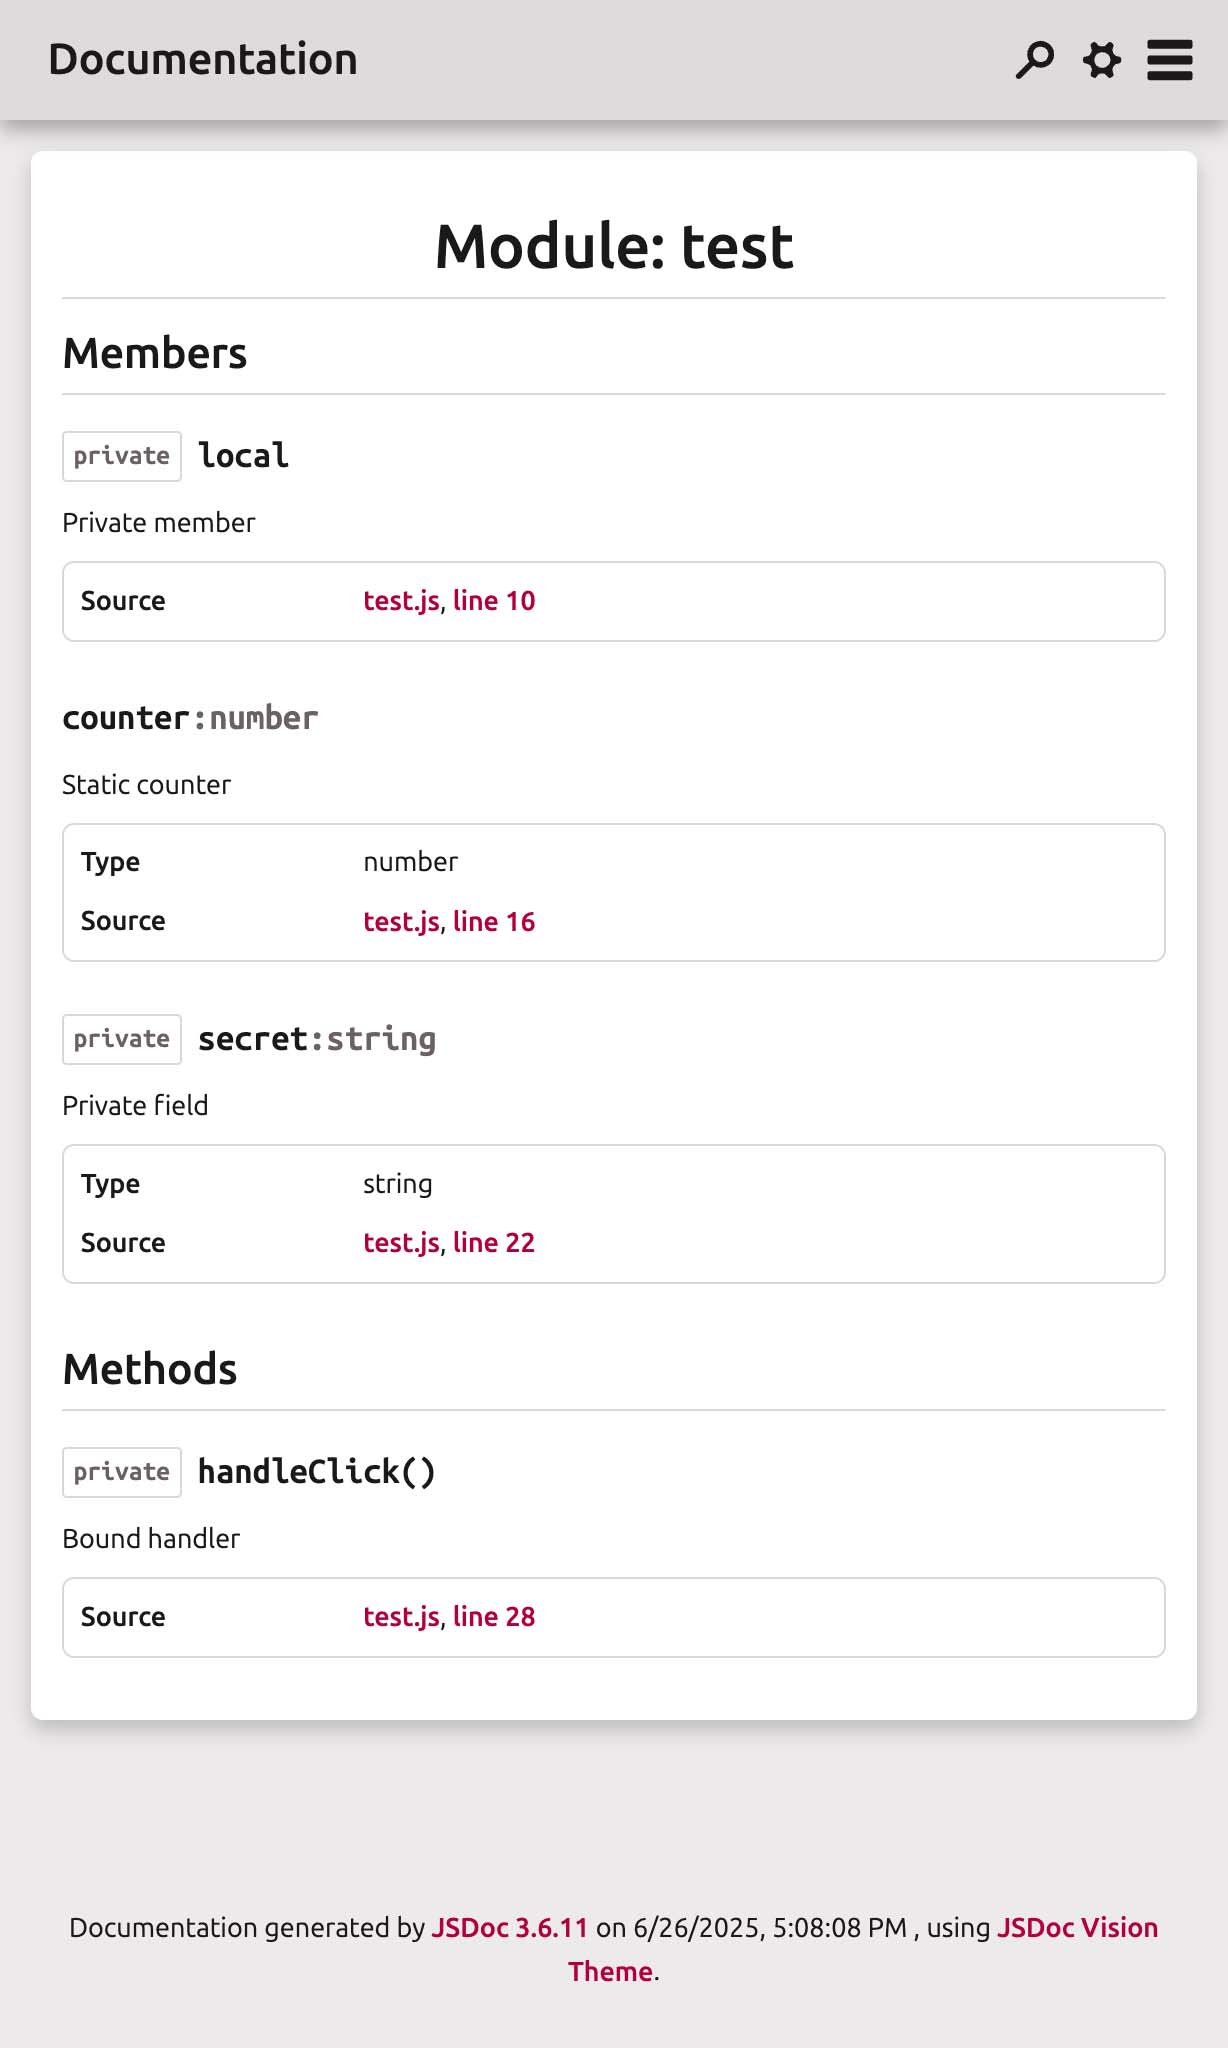
Task: Open the JSDoc Vision Theme link
Action: tap(1076, 1928)
